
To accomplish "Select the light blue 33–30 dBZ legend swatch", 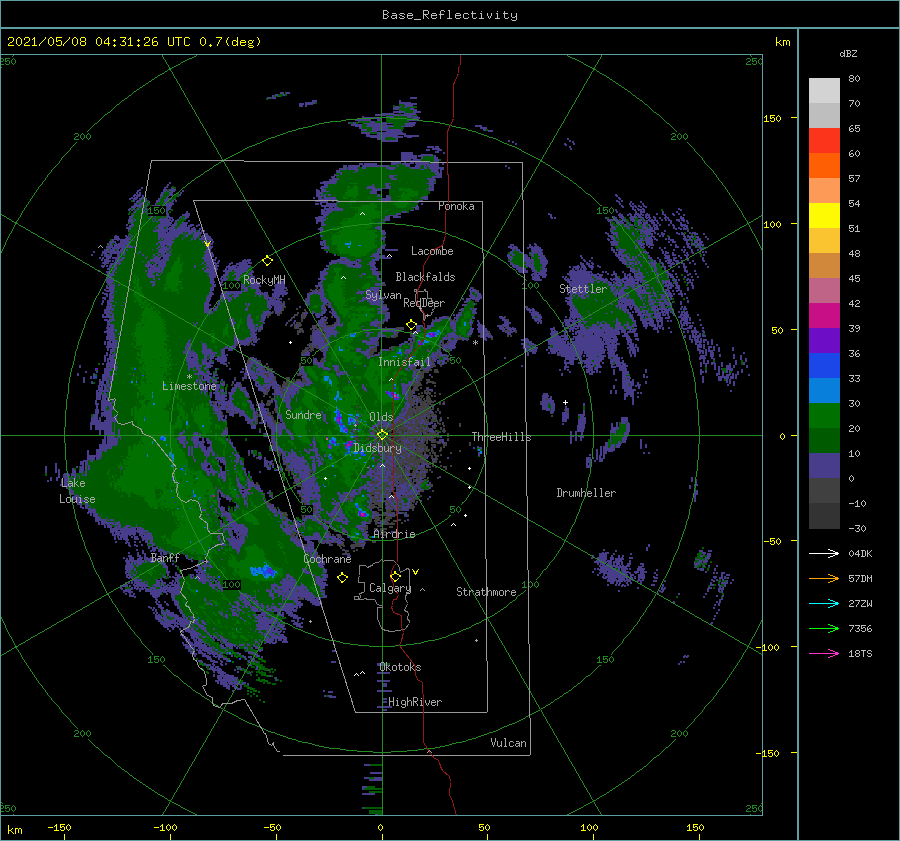I will click(x=824, y=391).
